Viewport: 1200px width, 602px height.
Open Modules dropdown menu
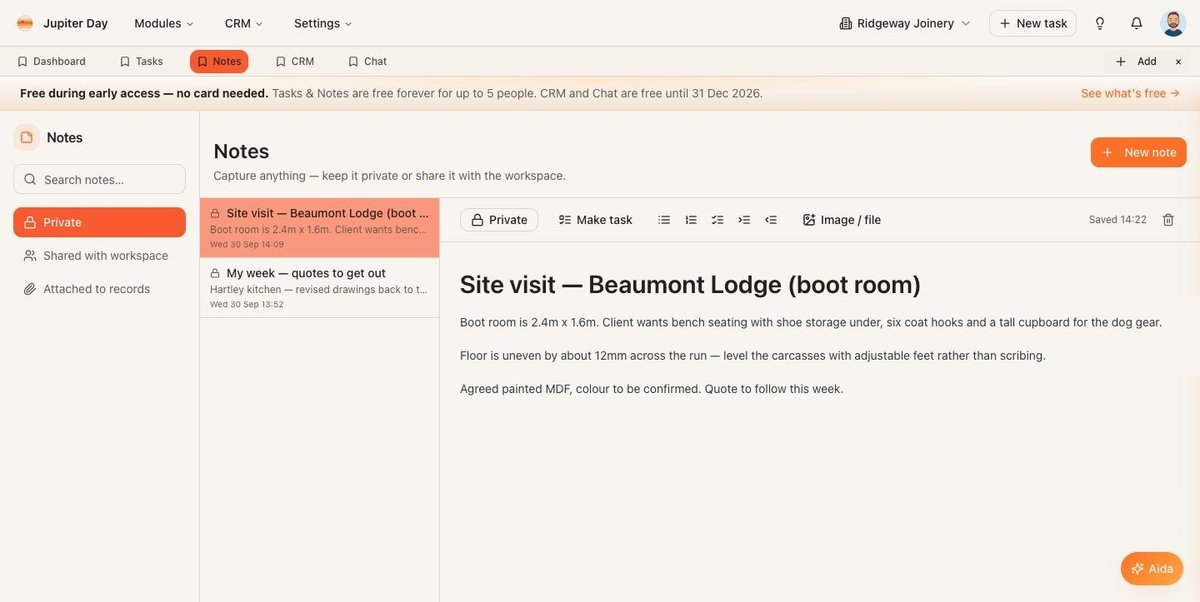164,23
